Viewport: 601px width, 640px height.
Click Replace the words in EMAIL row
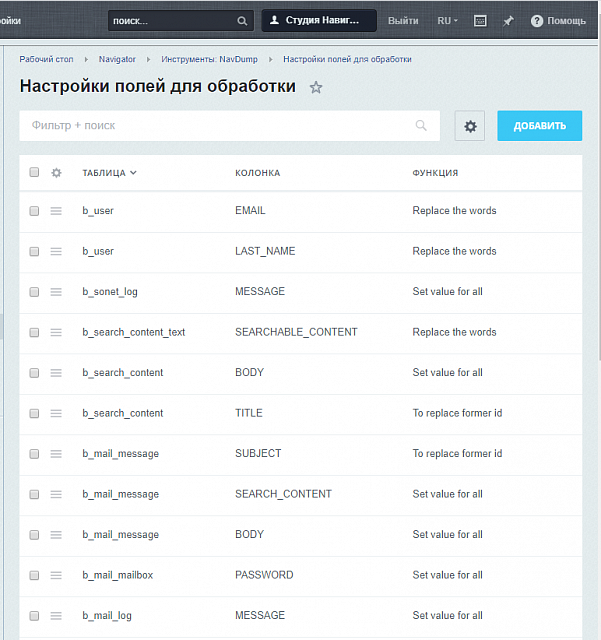pos(454,211)
